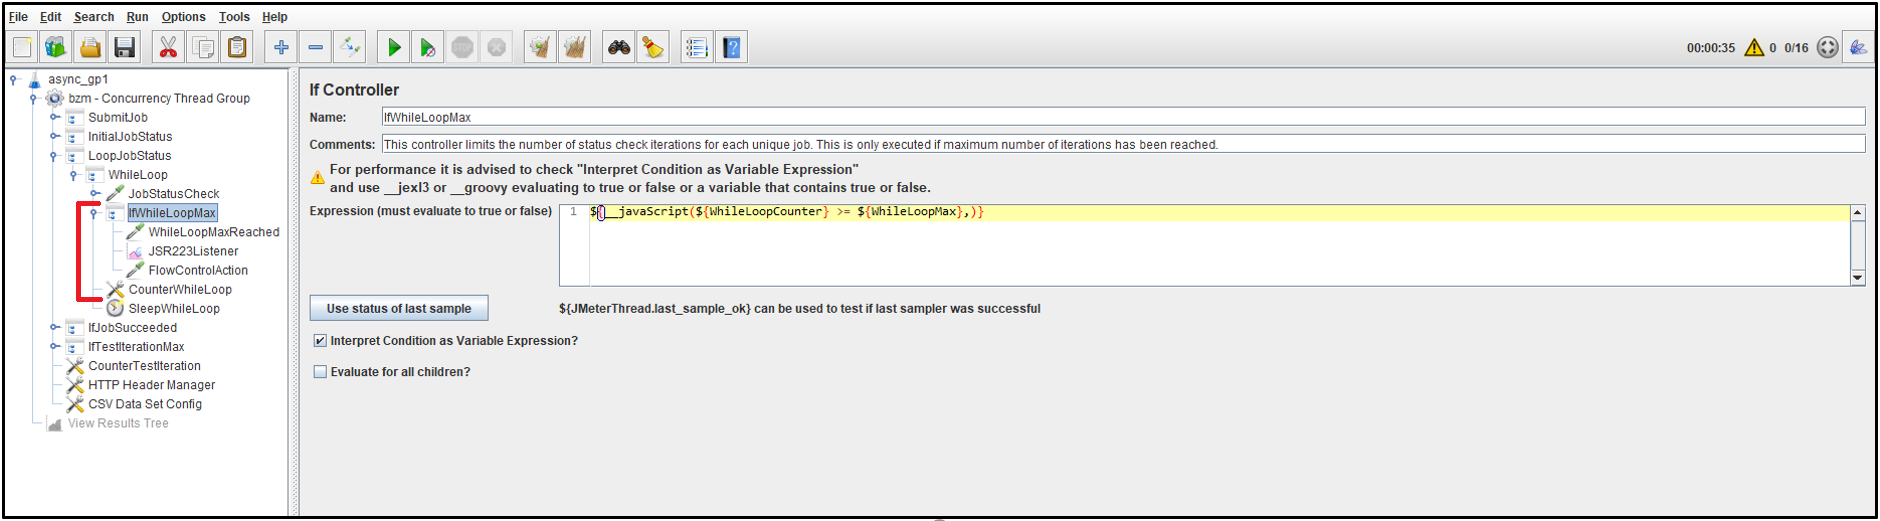Expand the IfTestIterationMax tree node

tap(54, 346)
